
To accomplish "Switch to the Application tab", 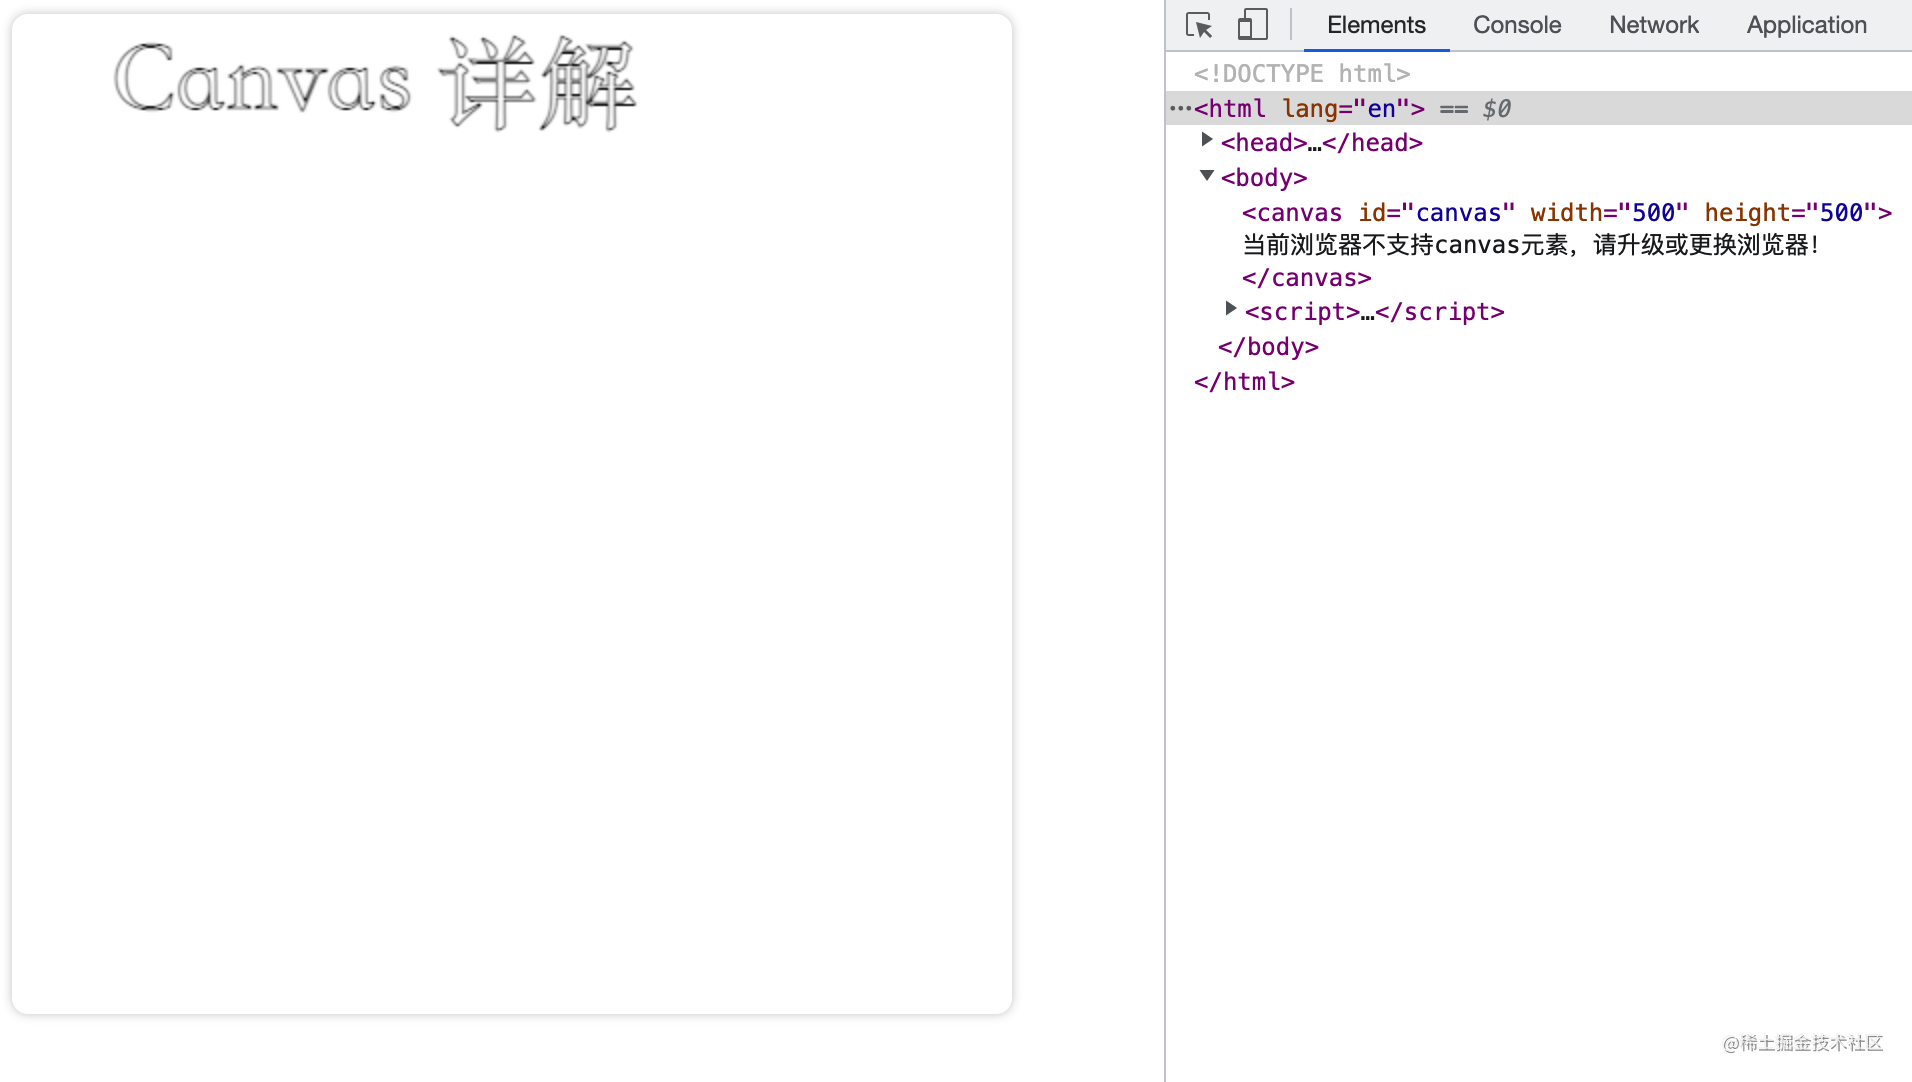I will pos(1806,25).
